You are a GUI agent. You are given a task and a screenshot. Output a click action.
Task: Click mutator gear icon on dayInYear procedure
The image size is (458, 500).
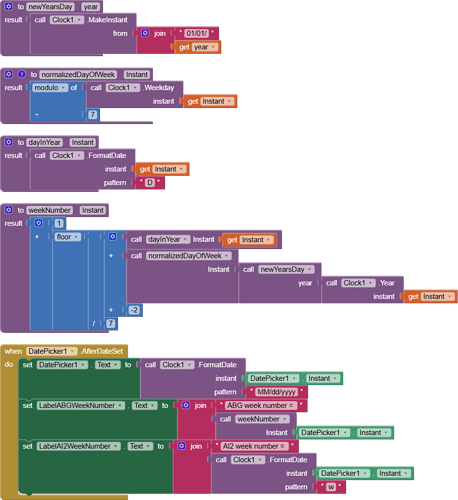point(9,142)
